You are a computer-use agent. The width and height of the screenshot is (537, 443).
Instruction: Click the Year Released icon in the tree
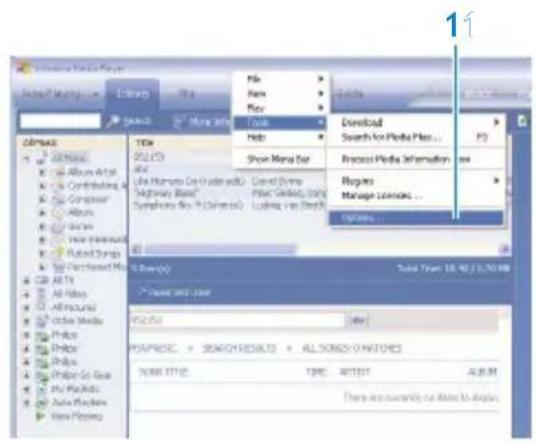point(60,240)
